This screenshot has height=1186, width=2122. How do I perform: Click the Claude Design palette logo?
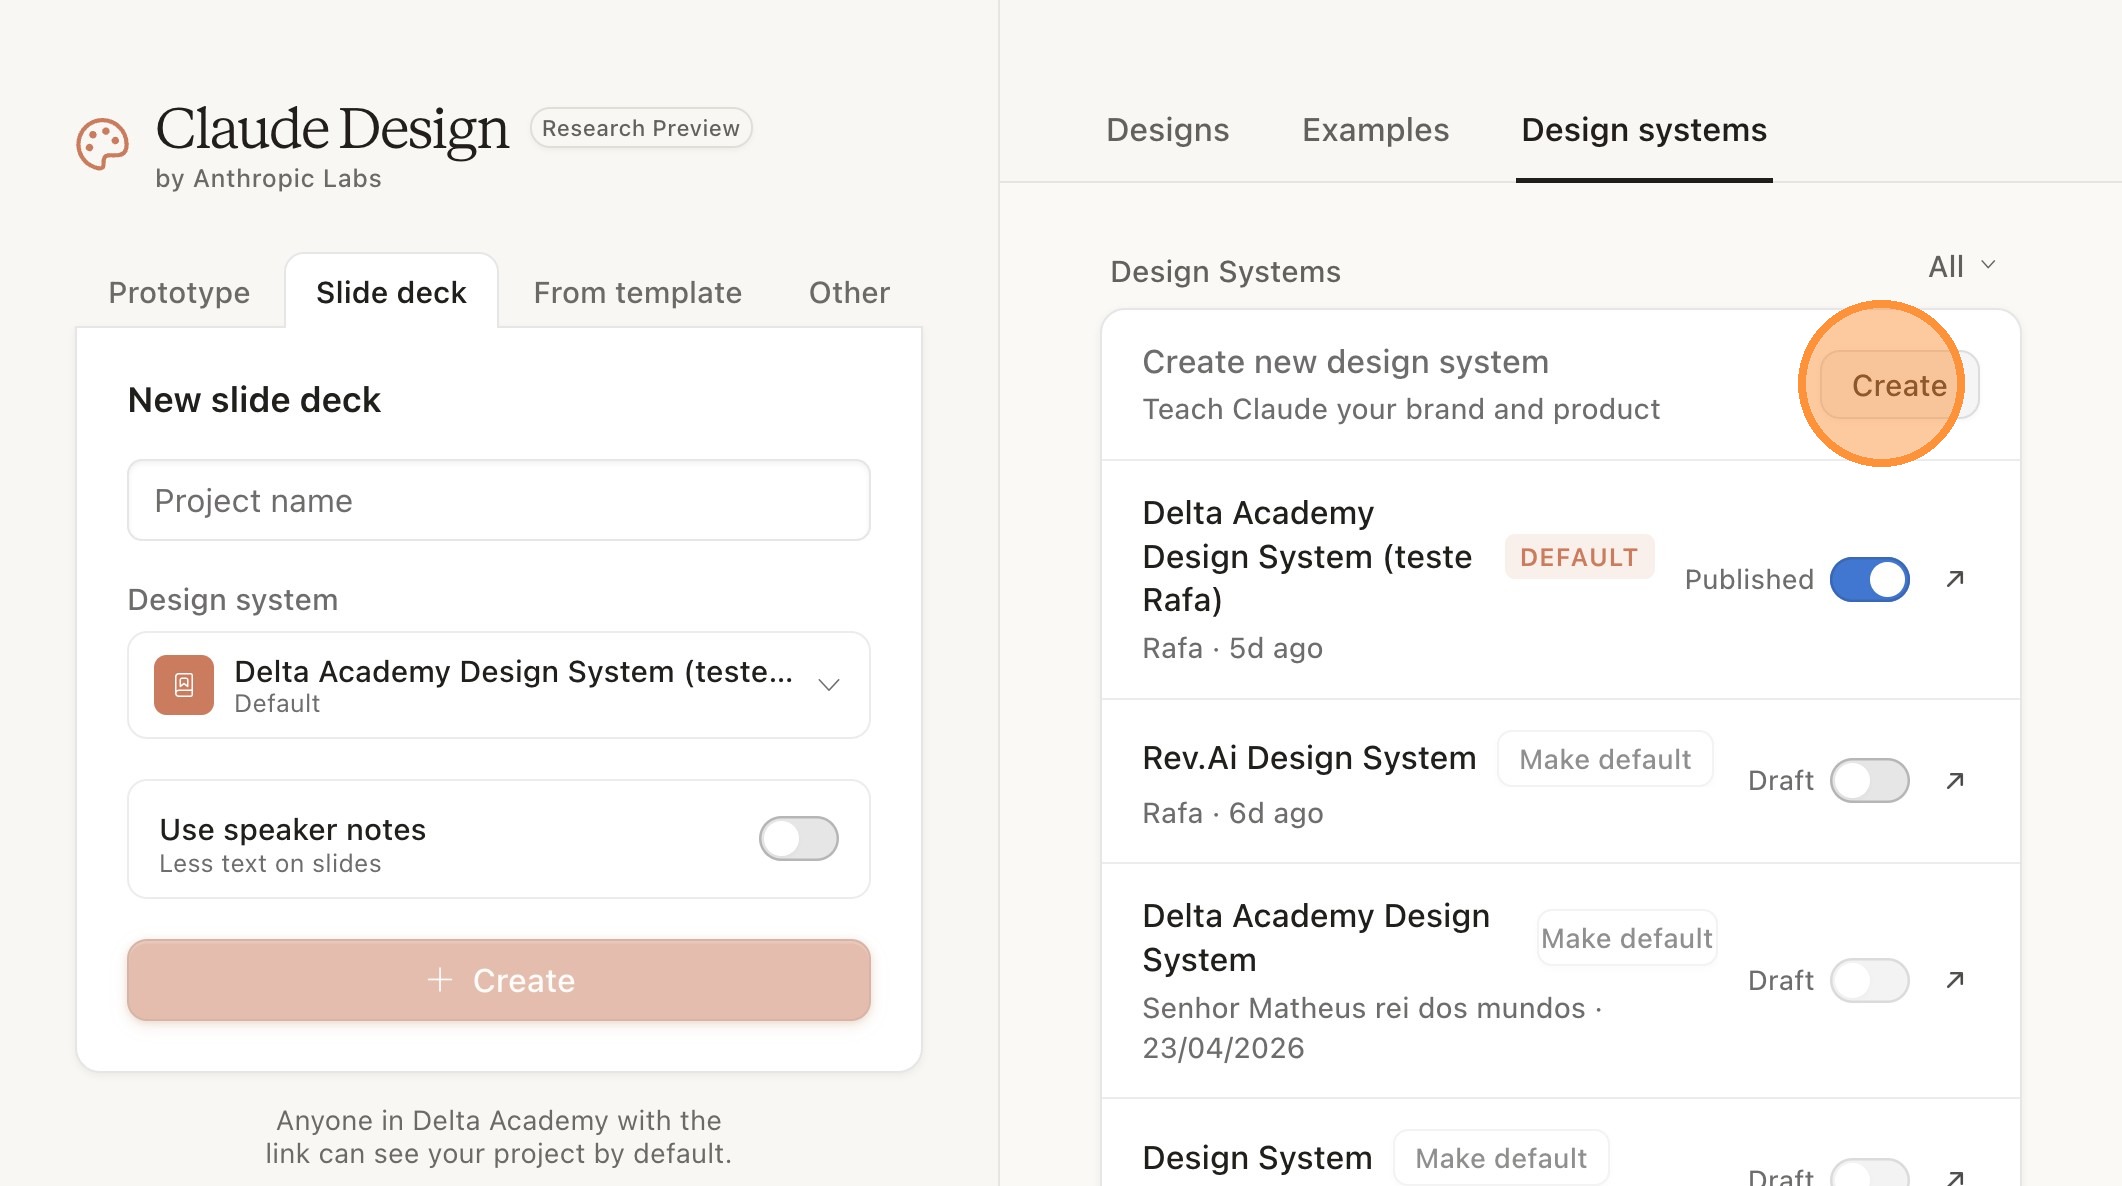[x=102, y=145]
